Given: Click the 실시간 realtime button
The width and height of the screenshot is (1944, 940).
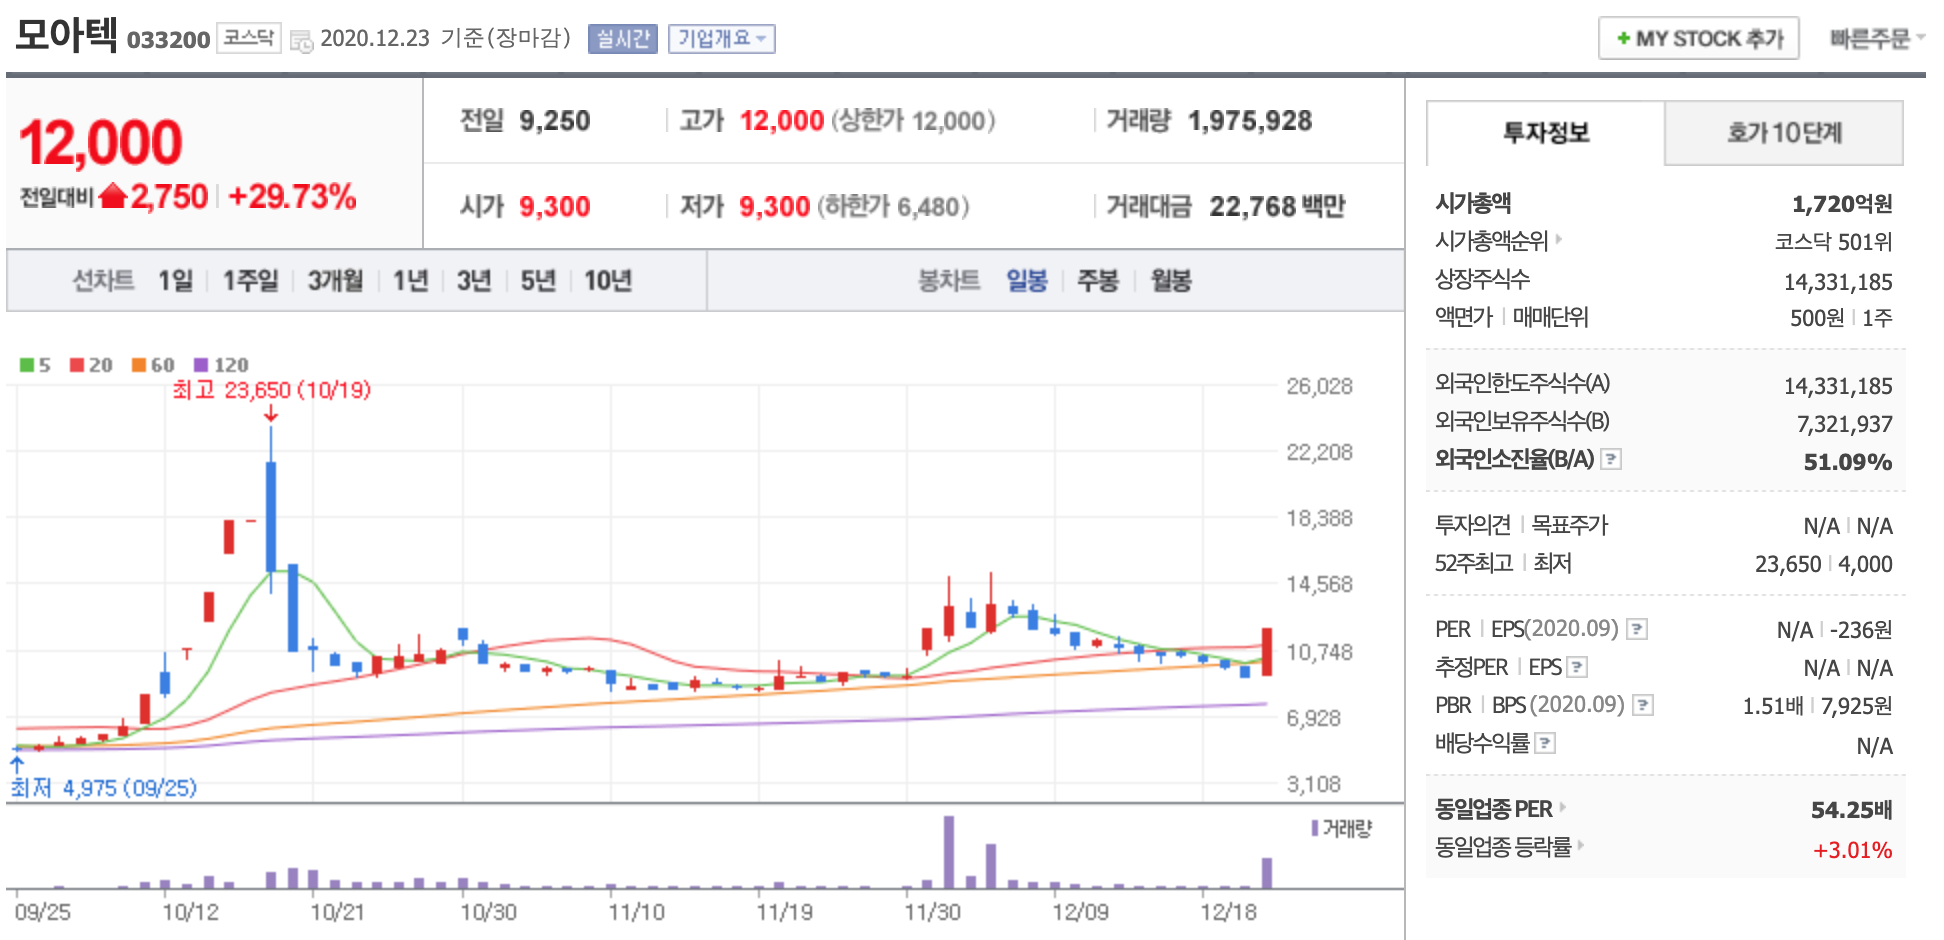Looking at the screenshot, I should [x=623, y=39].
